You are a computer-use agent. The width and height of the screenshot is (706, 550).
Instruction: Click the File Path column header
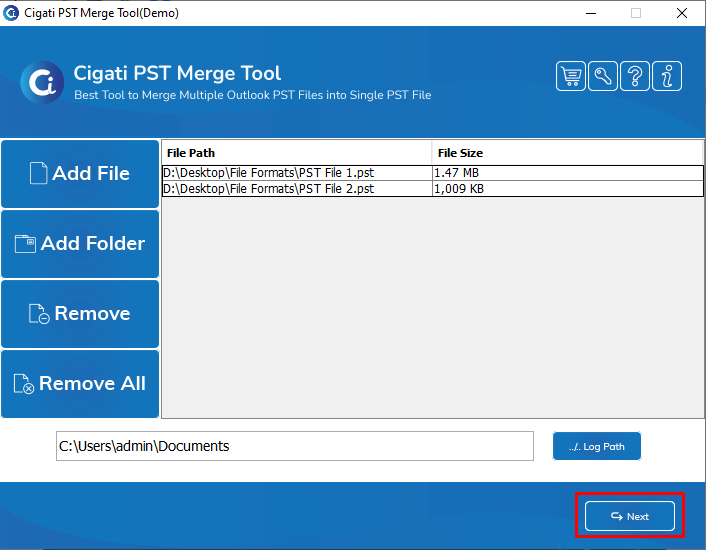(296, 153)
